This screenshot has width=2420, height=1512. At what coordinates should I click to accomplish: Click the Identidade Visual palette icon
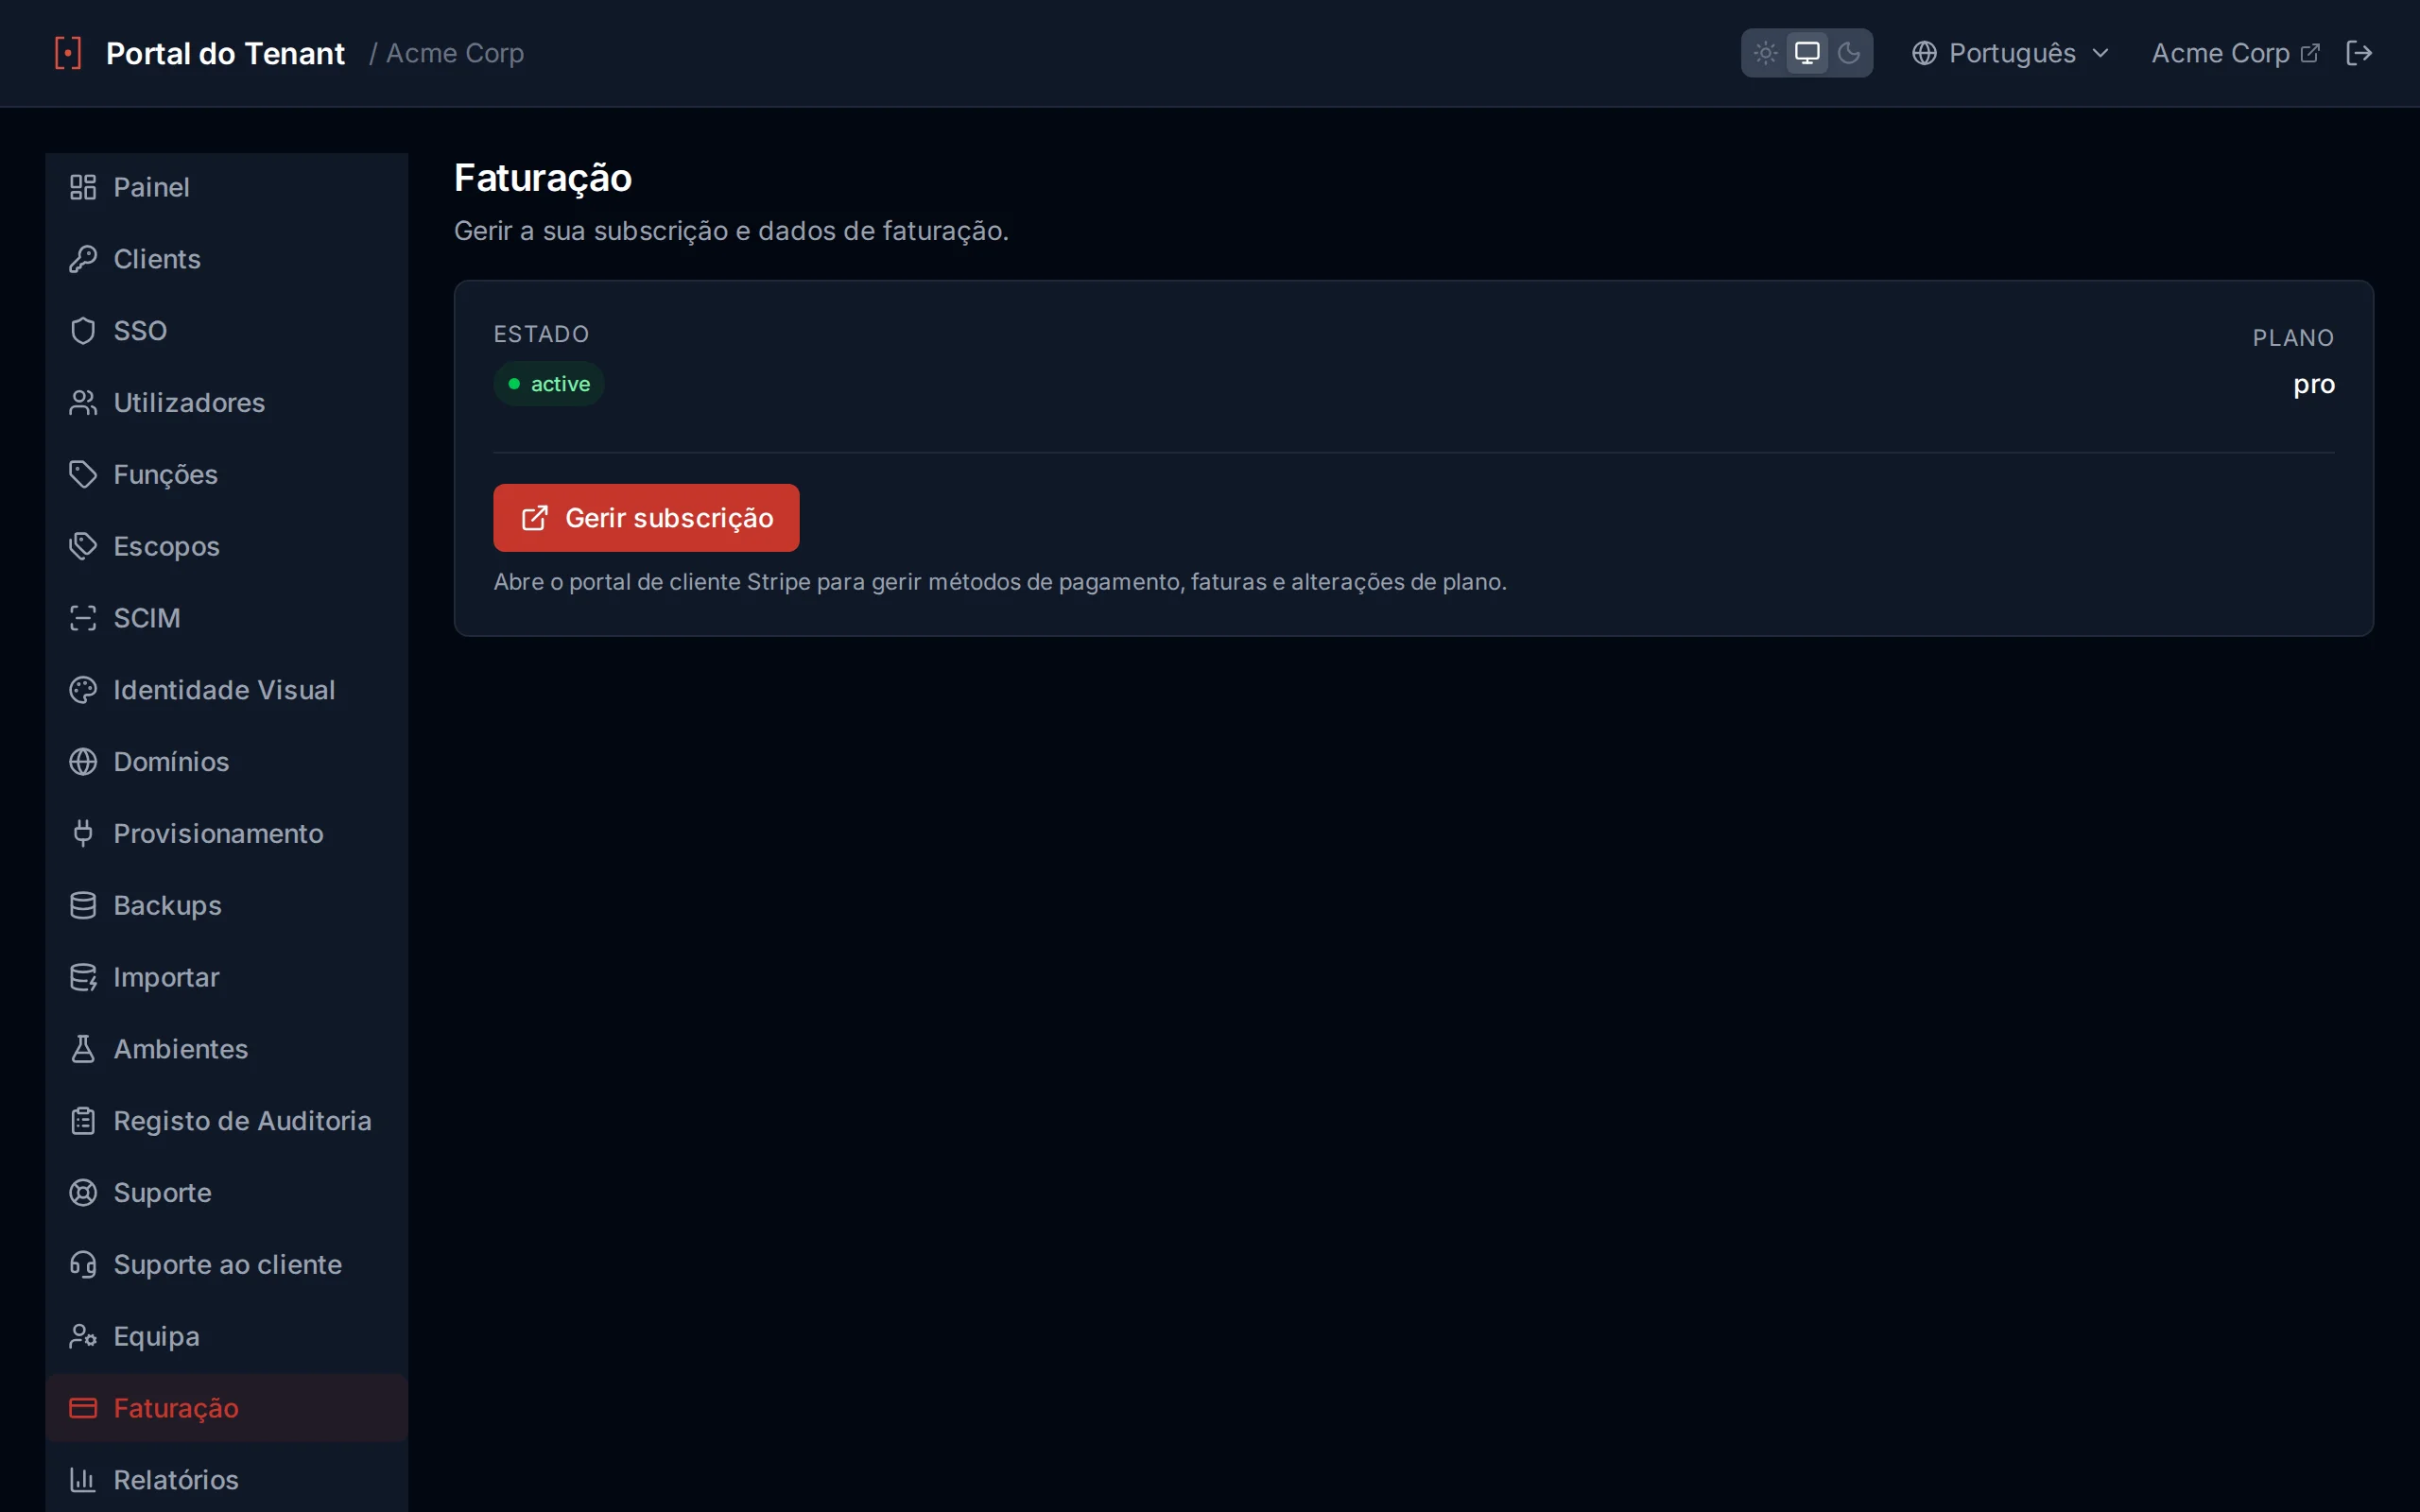pyautogui.click(x=83, y=690)
